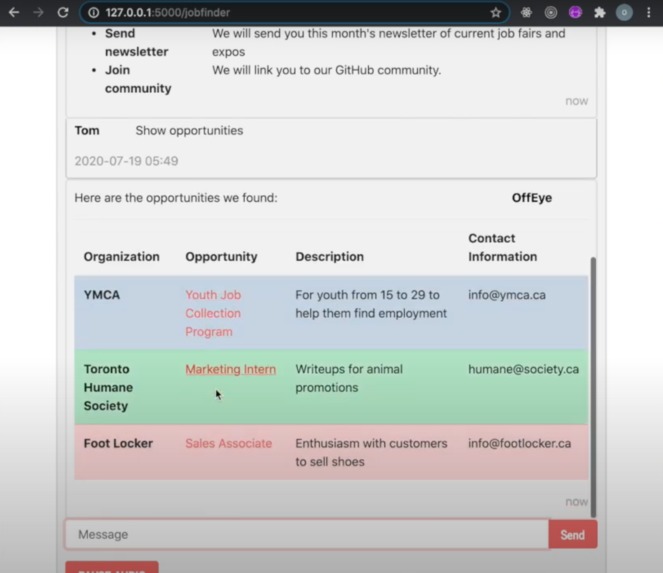Click into the Message input field
Image resolution: width=663 pixels, height=573 pixels.
point(307,535)
